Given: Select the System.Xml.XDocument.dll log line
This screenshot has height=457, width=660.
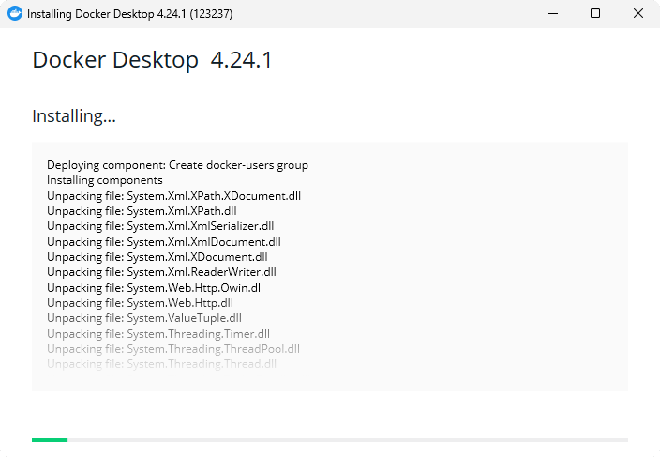Looking at the screenshot, I should (157, 257).
